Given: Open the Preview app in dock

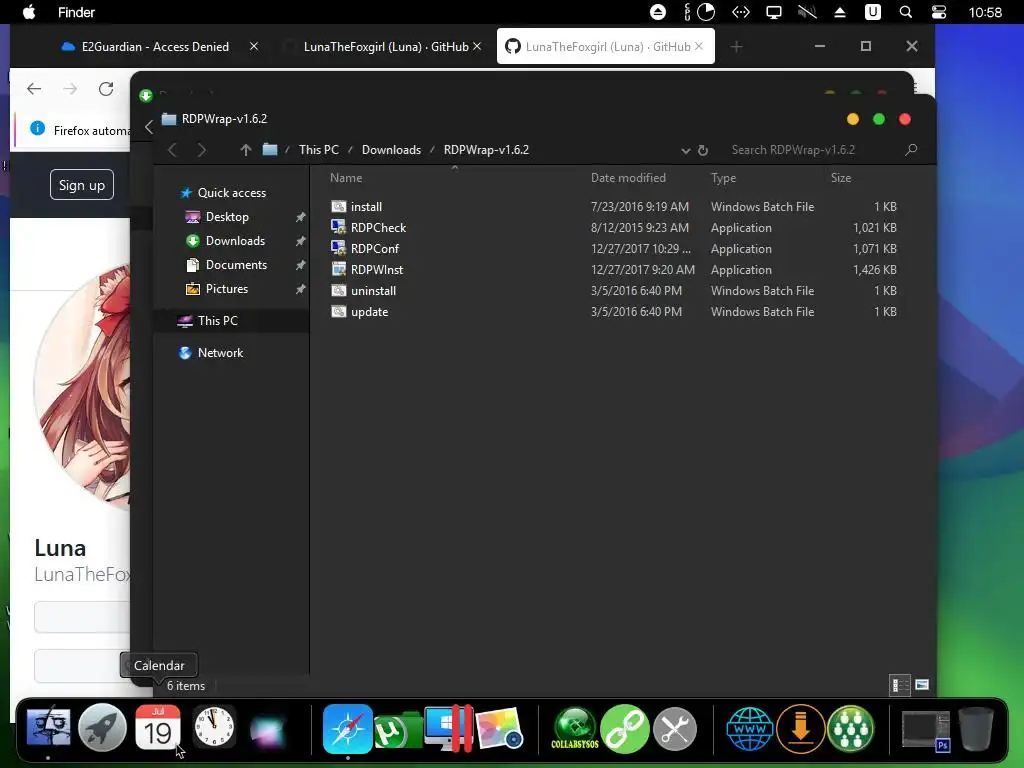Looking at the screenshot, I should [x=499, y=728].
